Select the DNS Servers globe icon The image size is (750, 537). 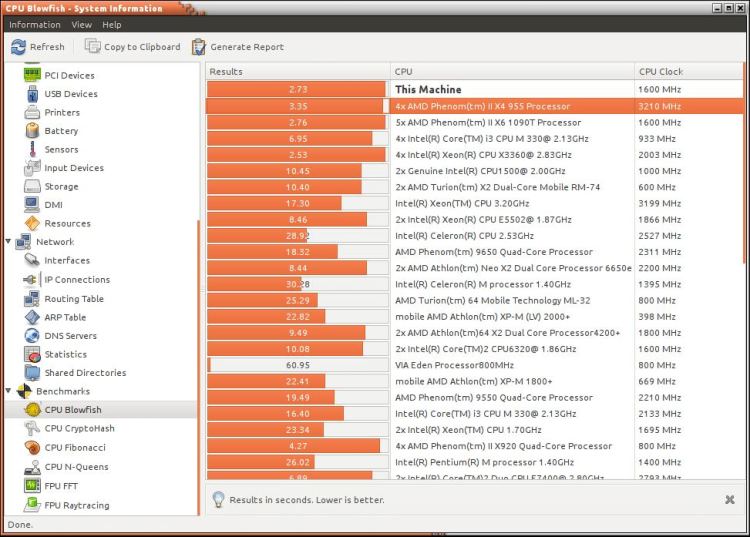tap(32, 336)
